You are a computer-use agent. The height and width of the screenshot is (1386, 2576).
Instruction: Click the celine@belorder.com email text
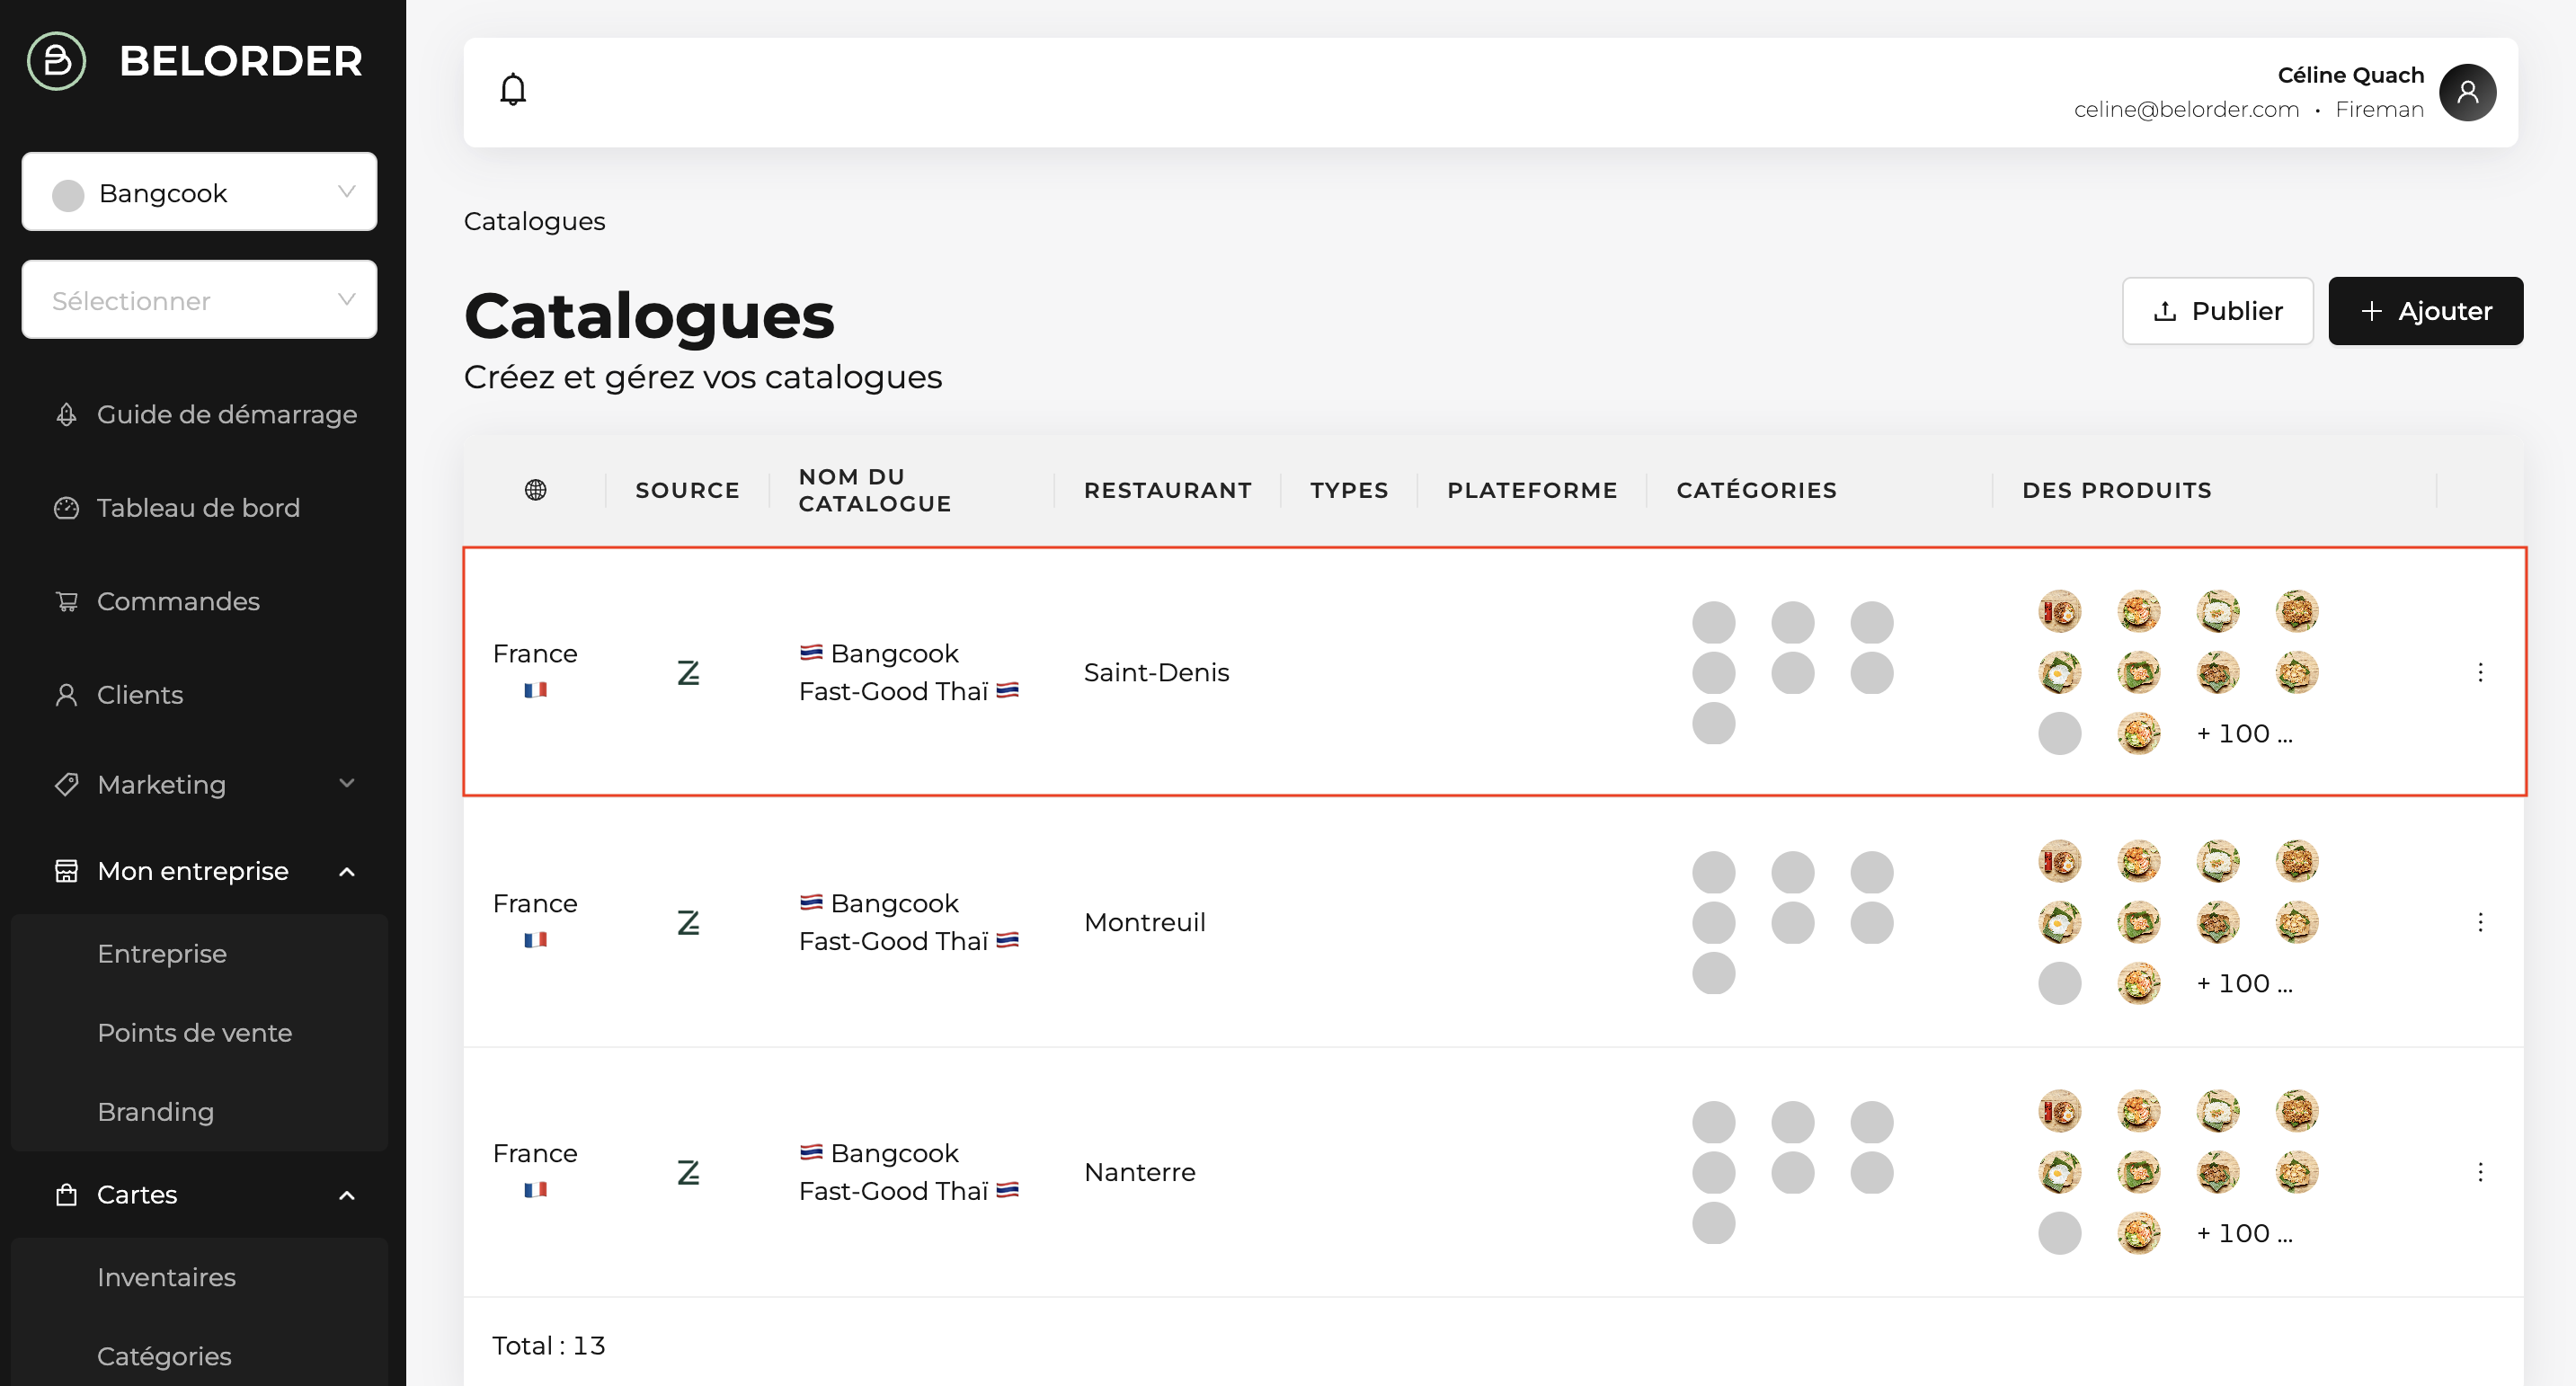pos(2186,110)
